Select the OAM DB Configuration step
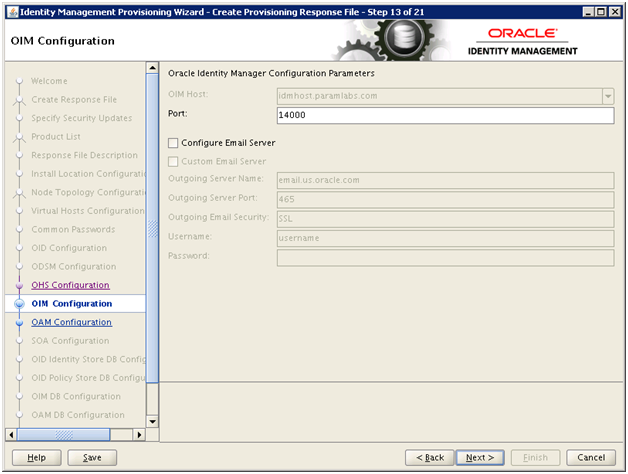Screen dimensions: 628x474 pyautogui.click(x=78, y=415)
